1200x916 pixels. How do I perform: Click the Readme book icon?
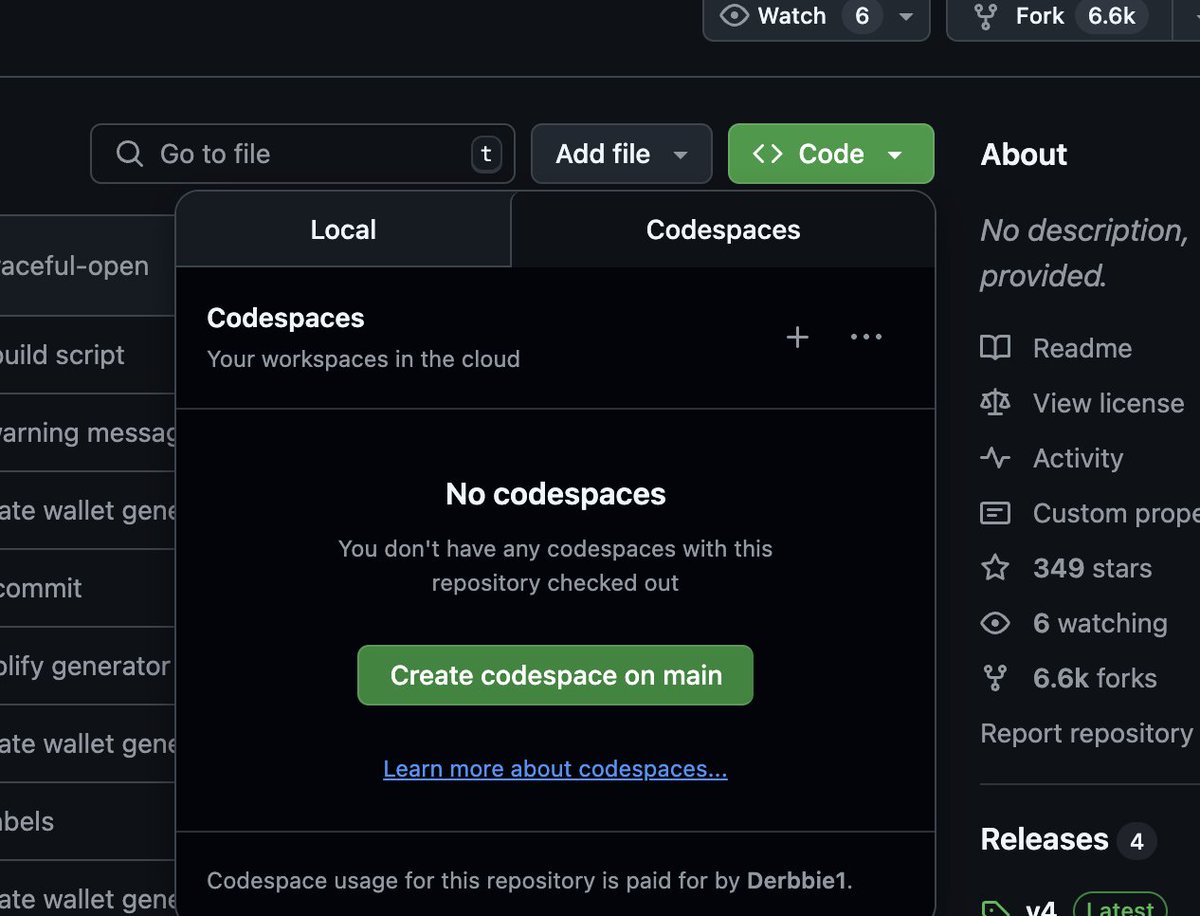995,348
